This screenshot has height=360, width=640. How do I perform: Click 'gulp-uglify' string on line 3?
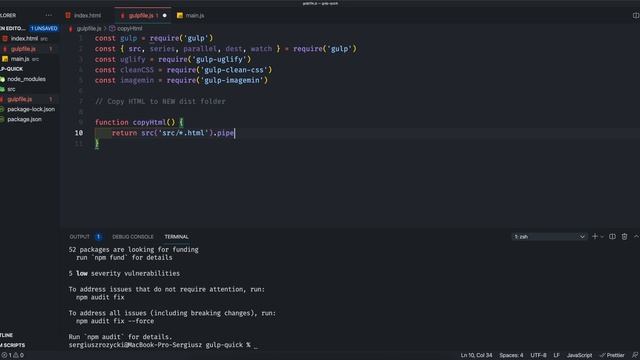coord(221,60)
